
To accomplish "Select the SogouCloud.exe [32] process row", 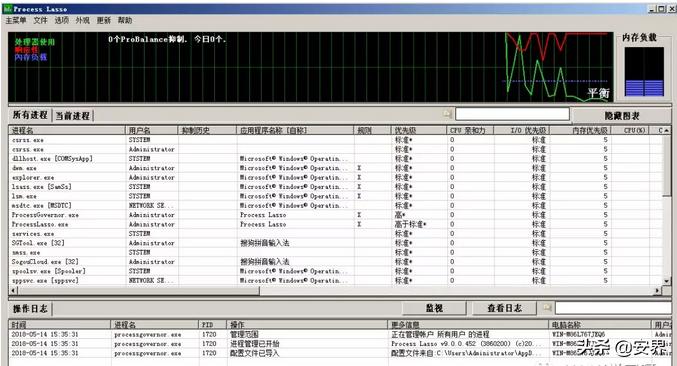I will coord(335,262).
